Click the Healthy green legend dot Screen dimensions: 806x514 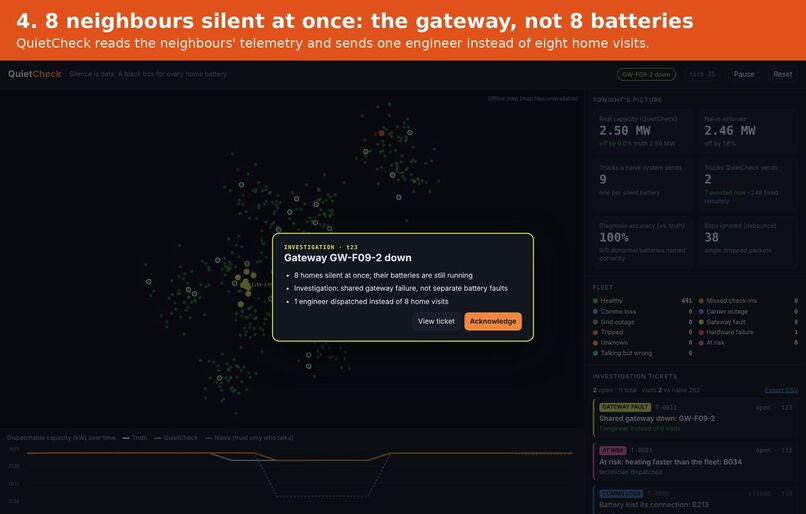595,301
